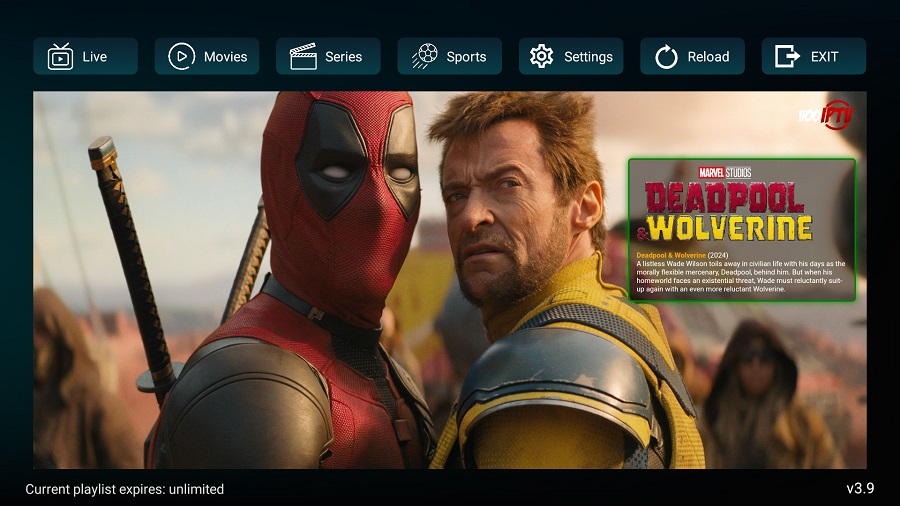Open the Movies section

(x=207, y=56)
